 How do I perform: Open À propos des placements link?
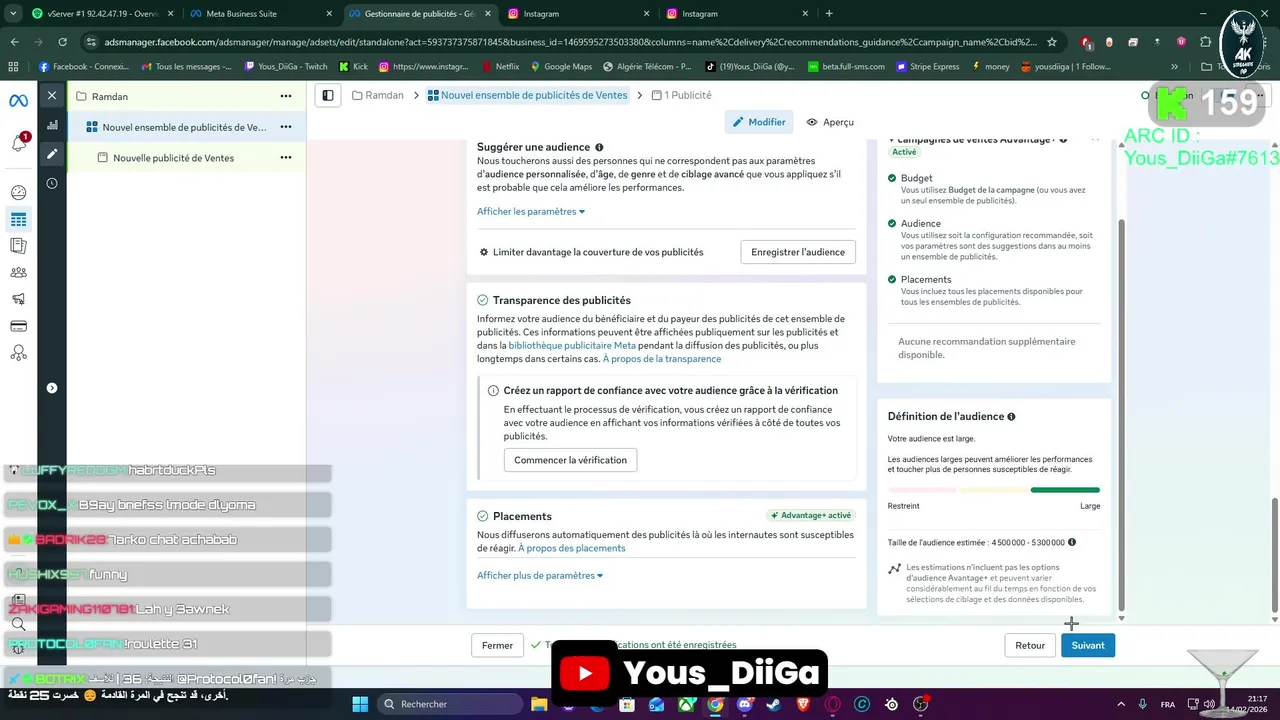tap(572, 548)
